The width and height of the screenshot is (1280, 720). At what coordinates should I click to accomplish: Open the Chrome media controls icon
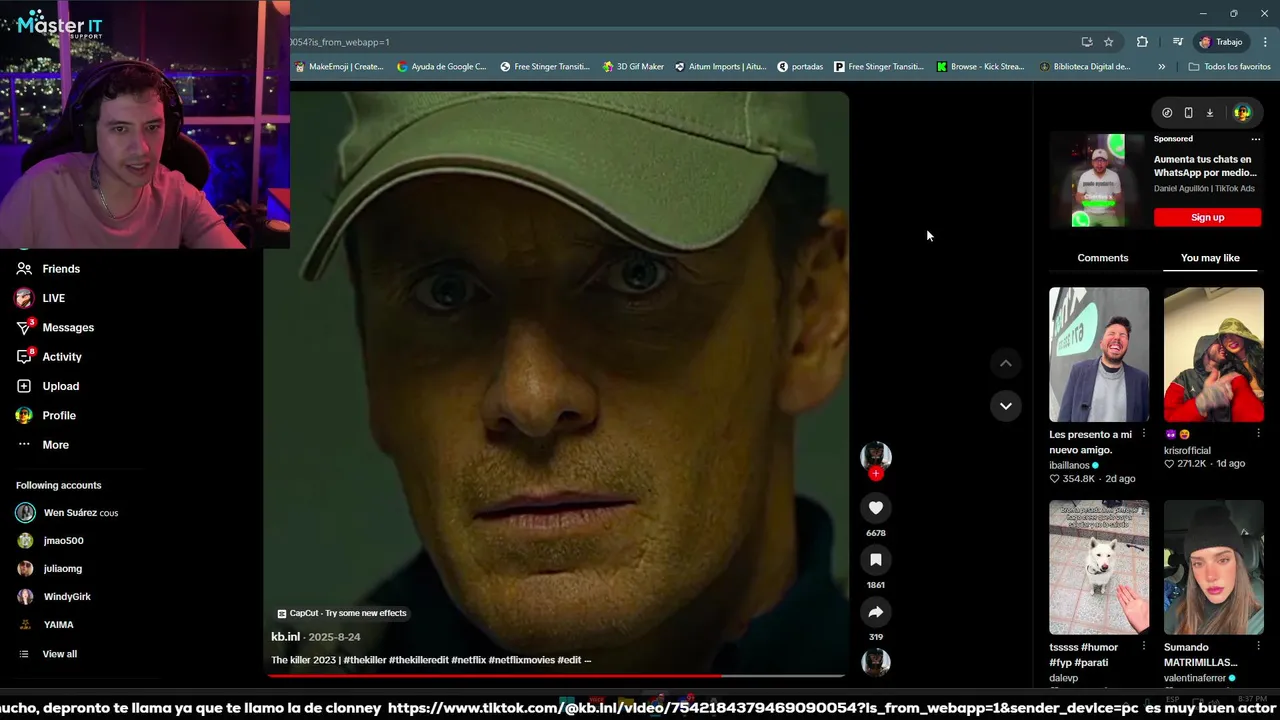click(1178, 42)
